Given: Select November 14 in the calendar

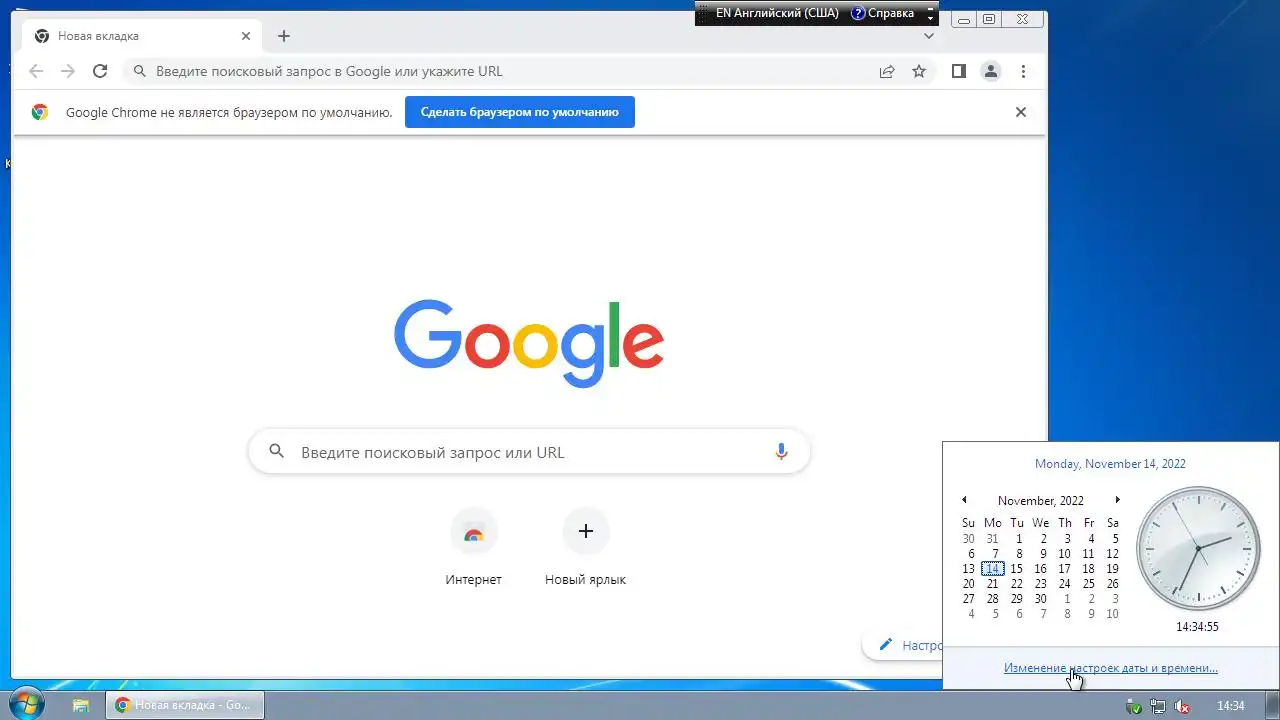Looking at the screenshot, I should [x=992, y=568].
